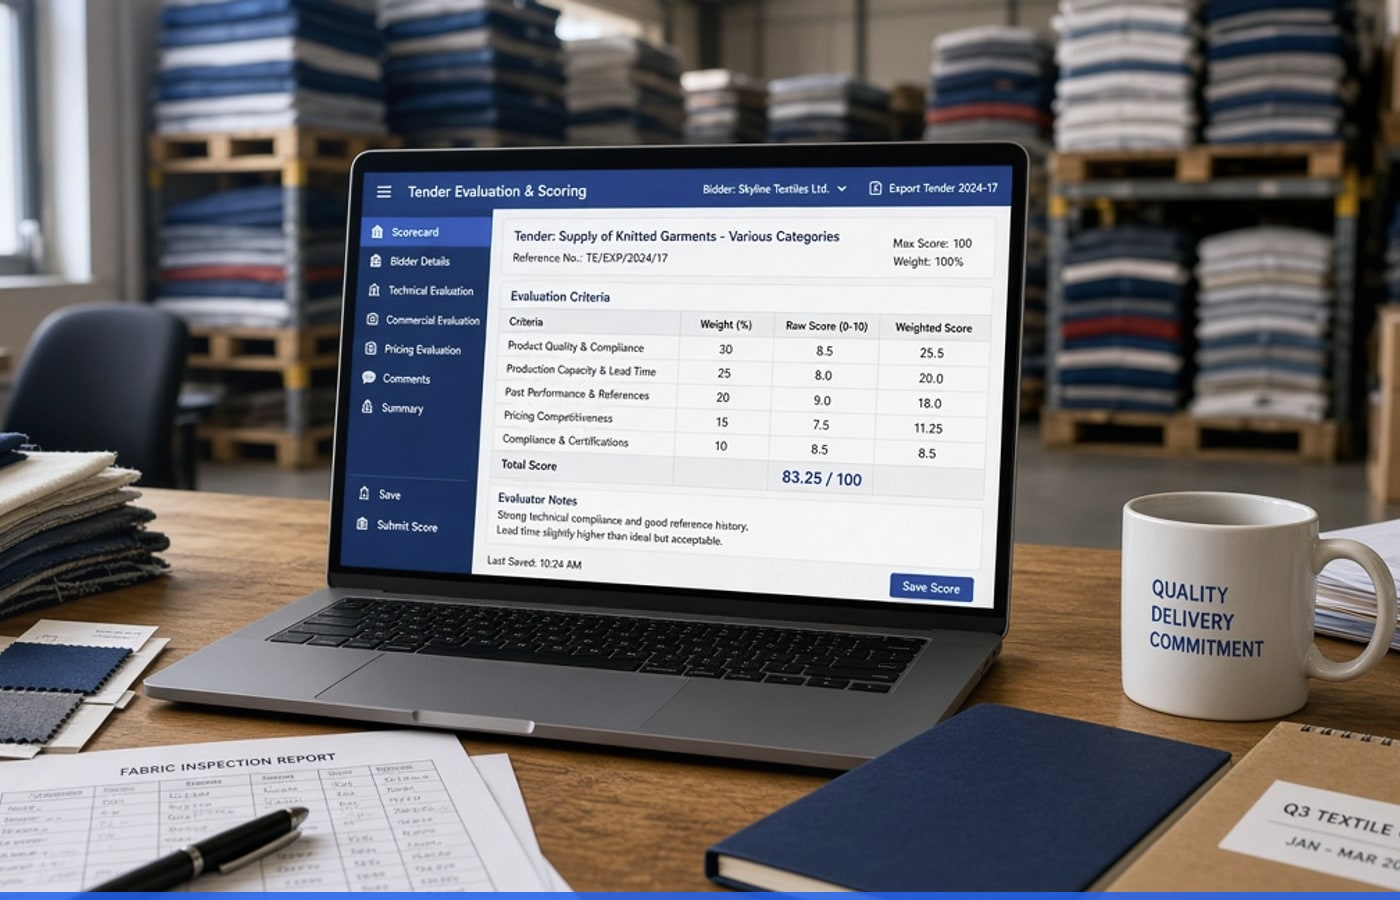Screen dimensions: 1400x900
Task: Click the tender title Supply of Knitted Garments
Action: [x=677, y=237]
